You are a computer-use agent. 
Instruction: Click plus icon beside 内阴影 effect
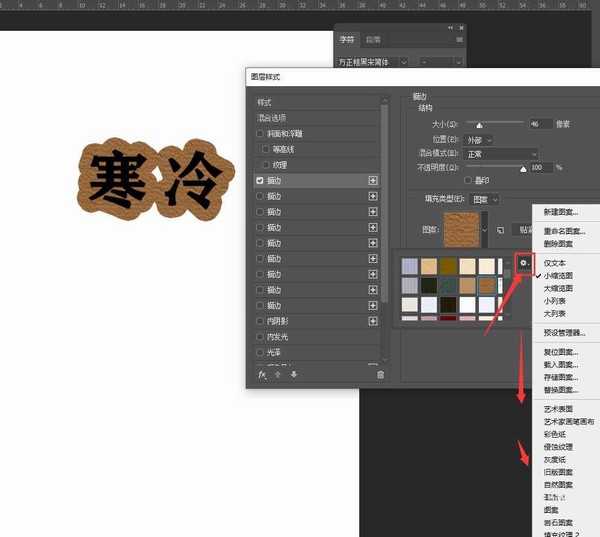(373, 322)
